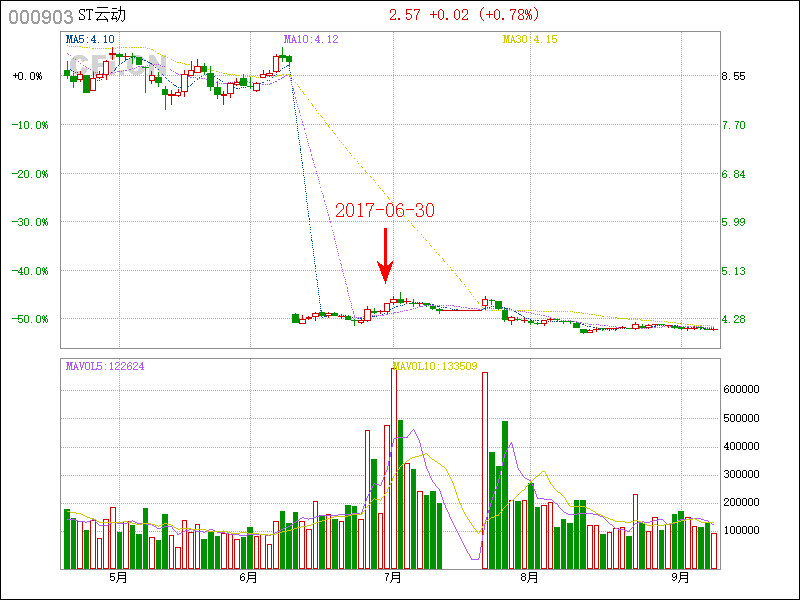Click the MAVOL5:122624 volume label
Image resolution: width=800 pixels, height=600 pixels.
[x=105, y=366]
